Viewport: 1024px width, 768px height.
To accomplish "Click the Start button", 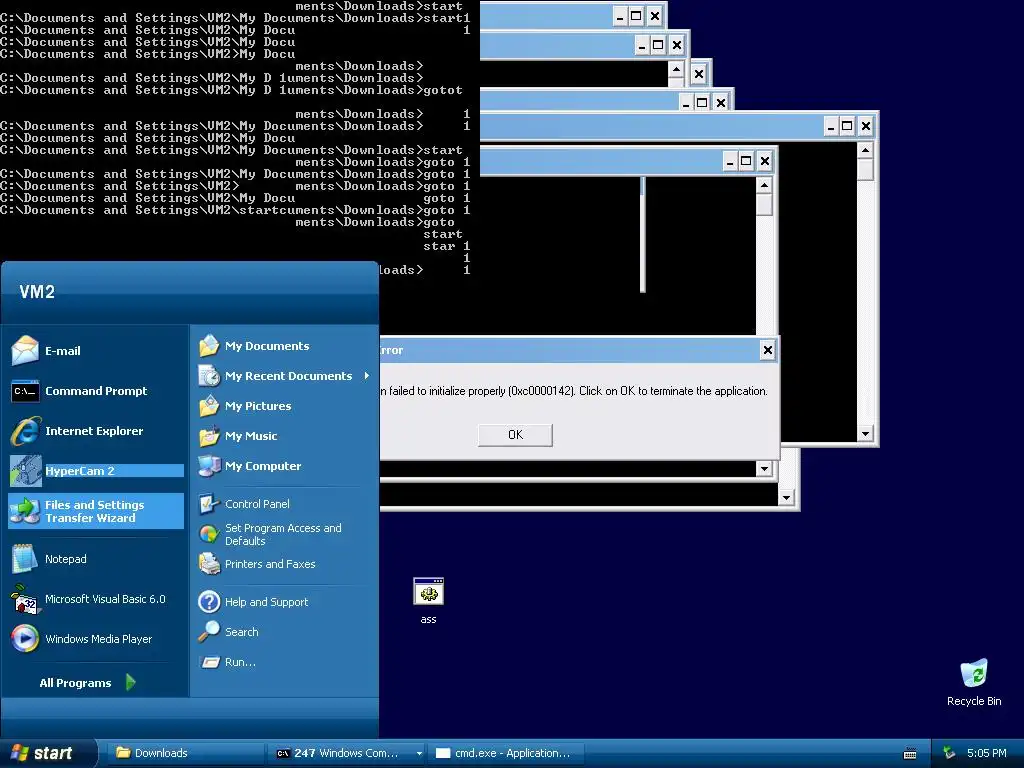I will pyautogui.click(x=47, y=753).
